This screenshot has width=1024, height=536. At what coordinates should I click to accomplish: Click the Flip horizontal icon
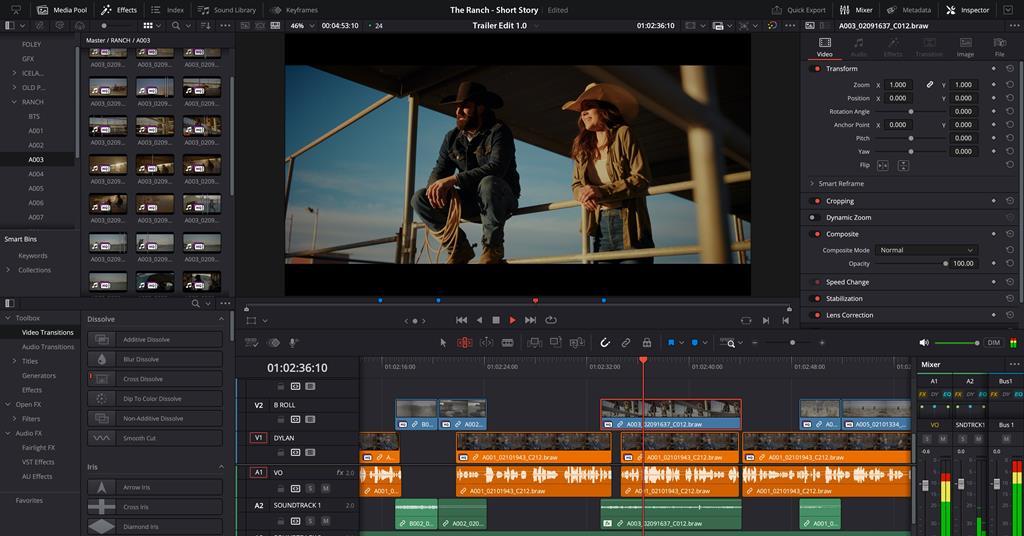(882, 165)
